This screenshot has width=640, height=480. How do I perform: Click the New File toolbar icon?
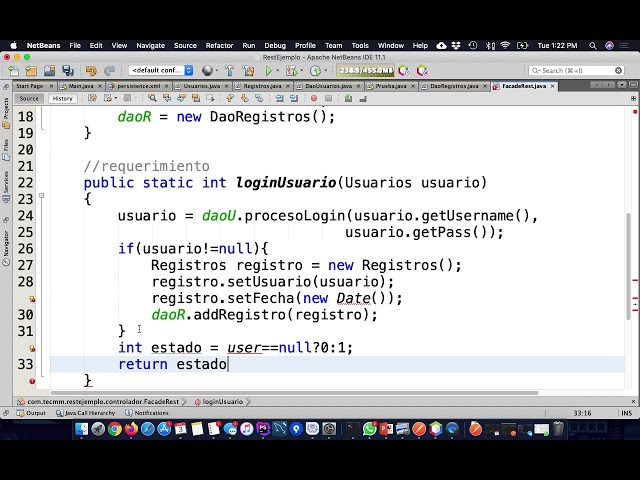click(x=13, y=71)
